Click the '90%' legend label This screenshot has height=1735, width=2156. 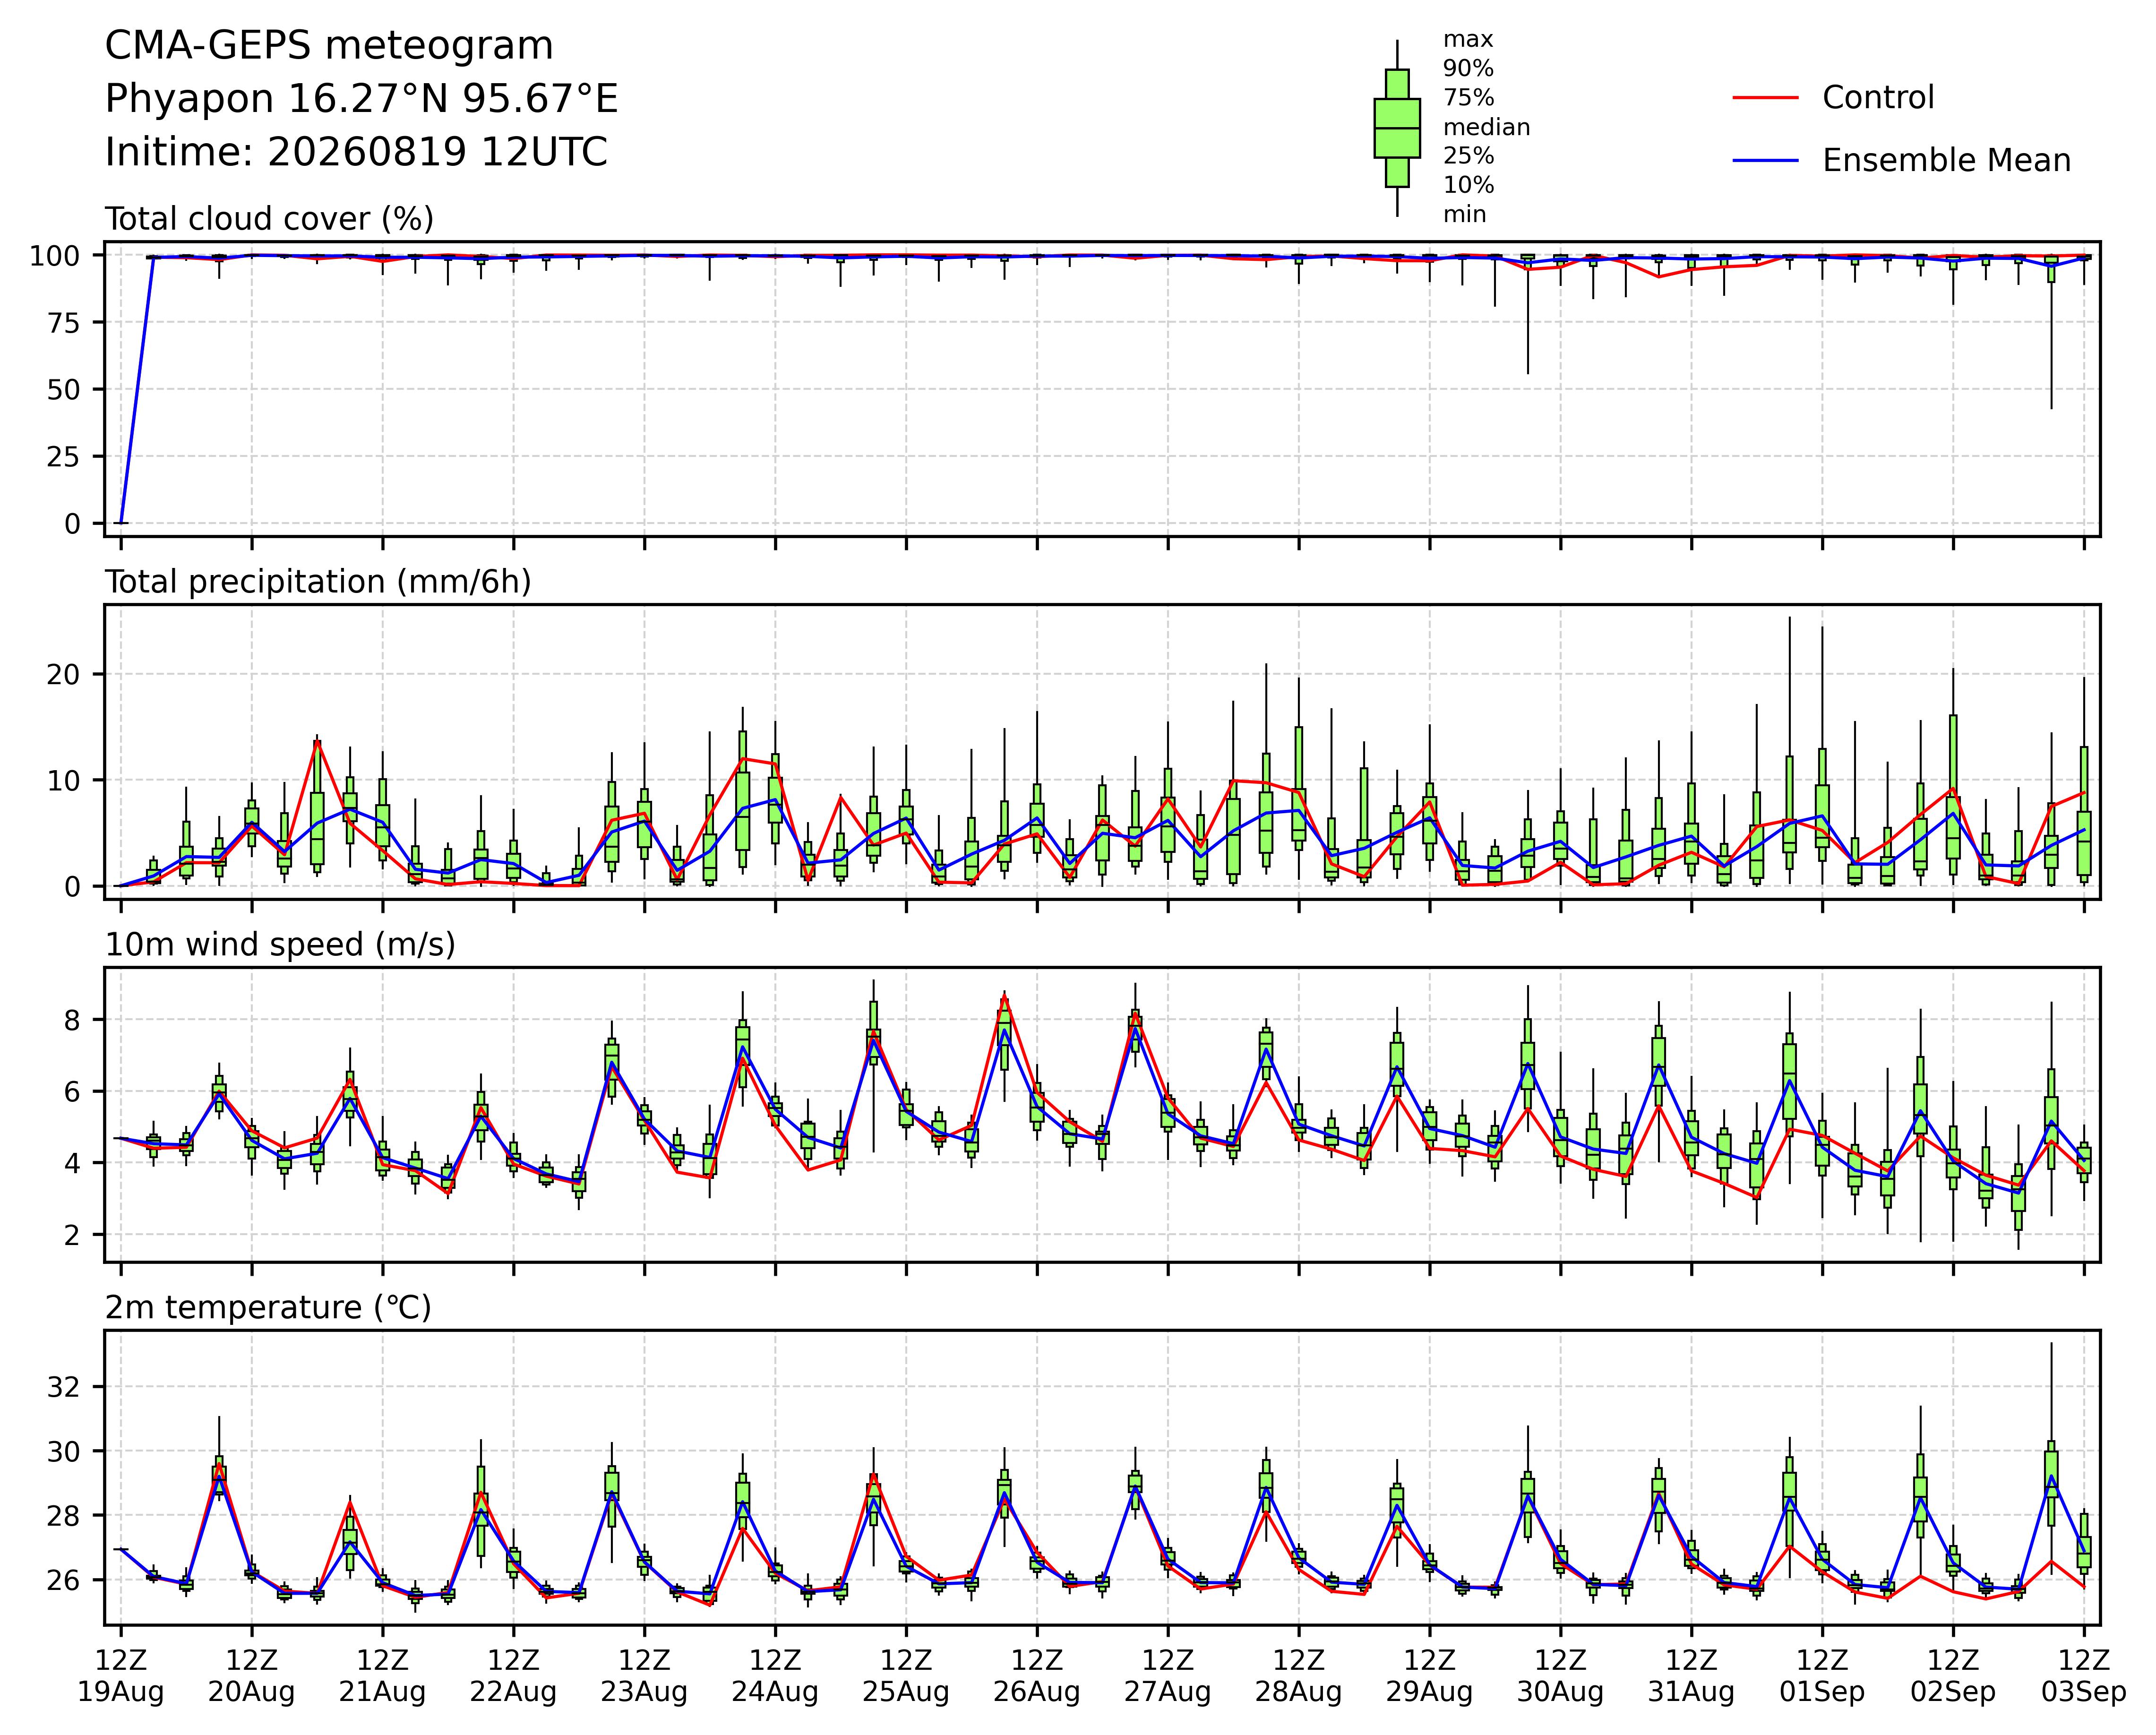pyautogui.click(x=1468, y=69)
